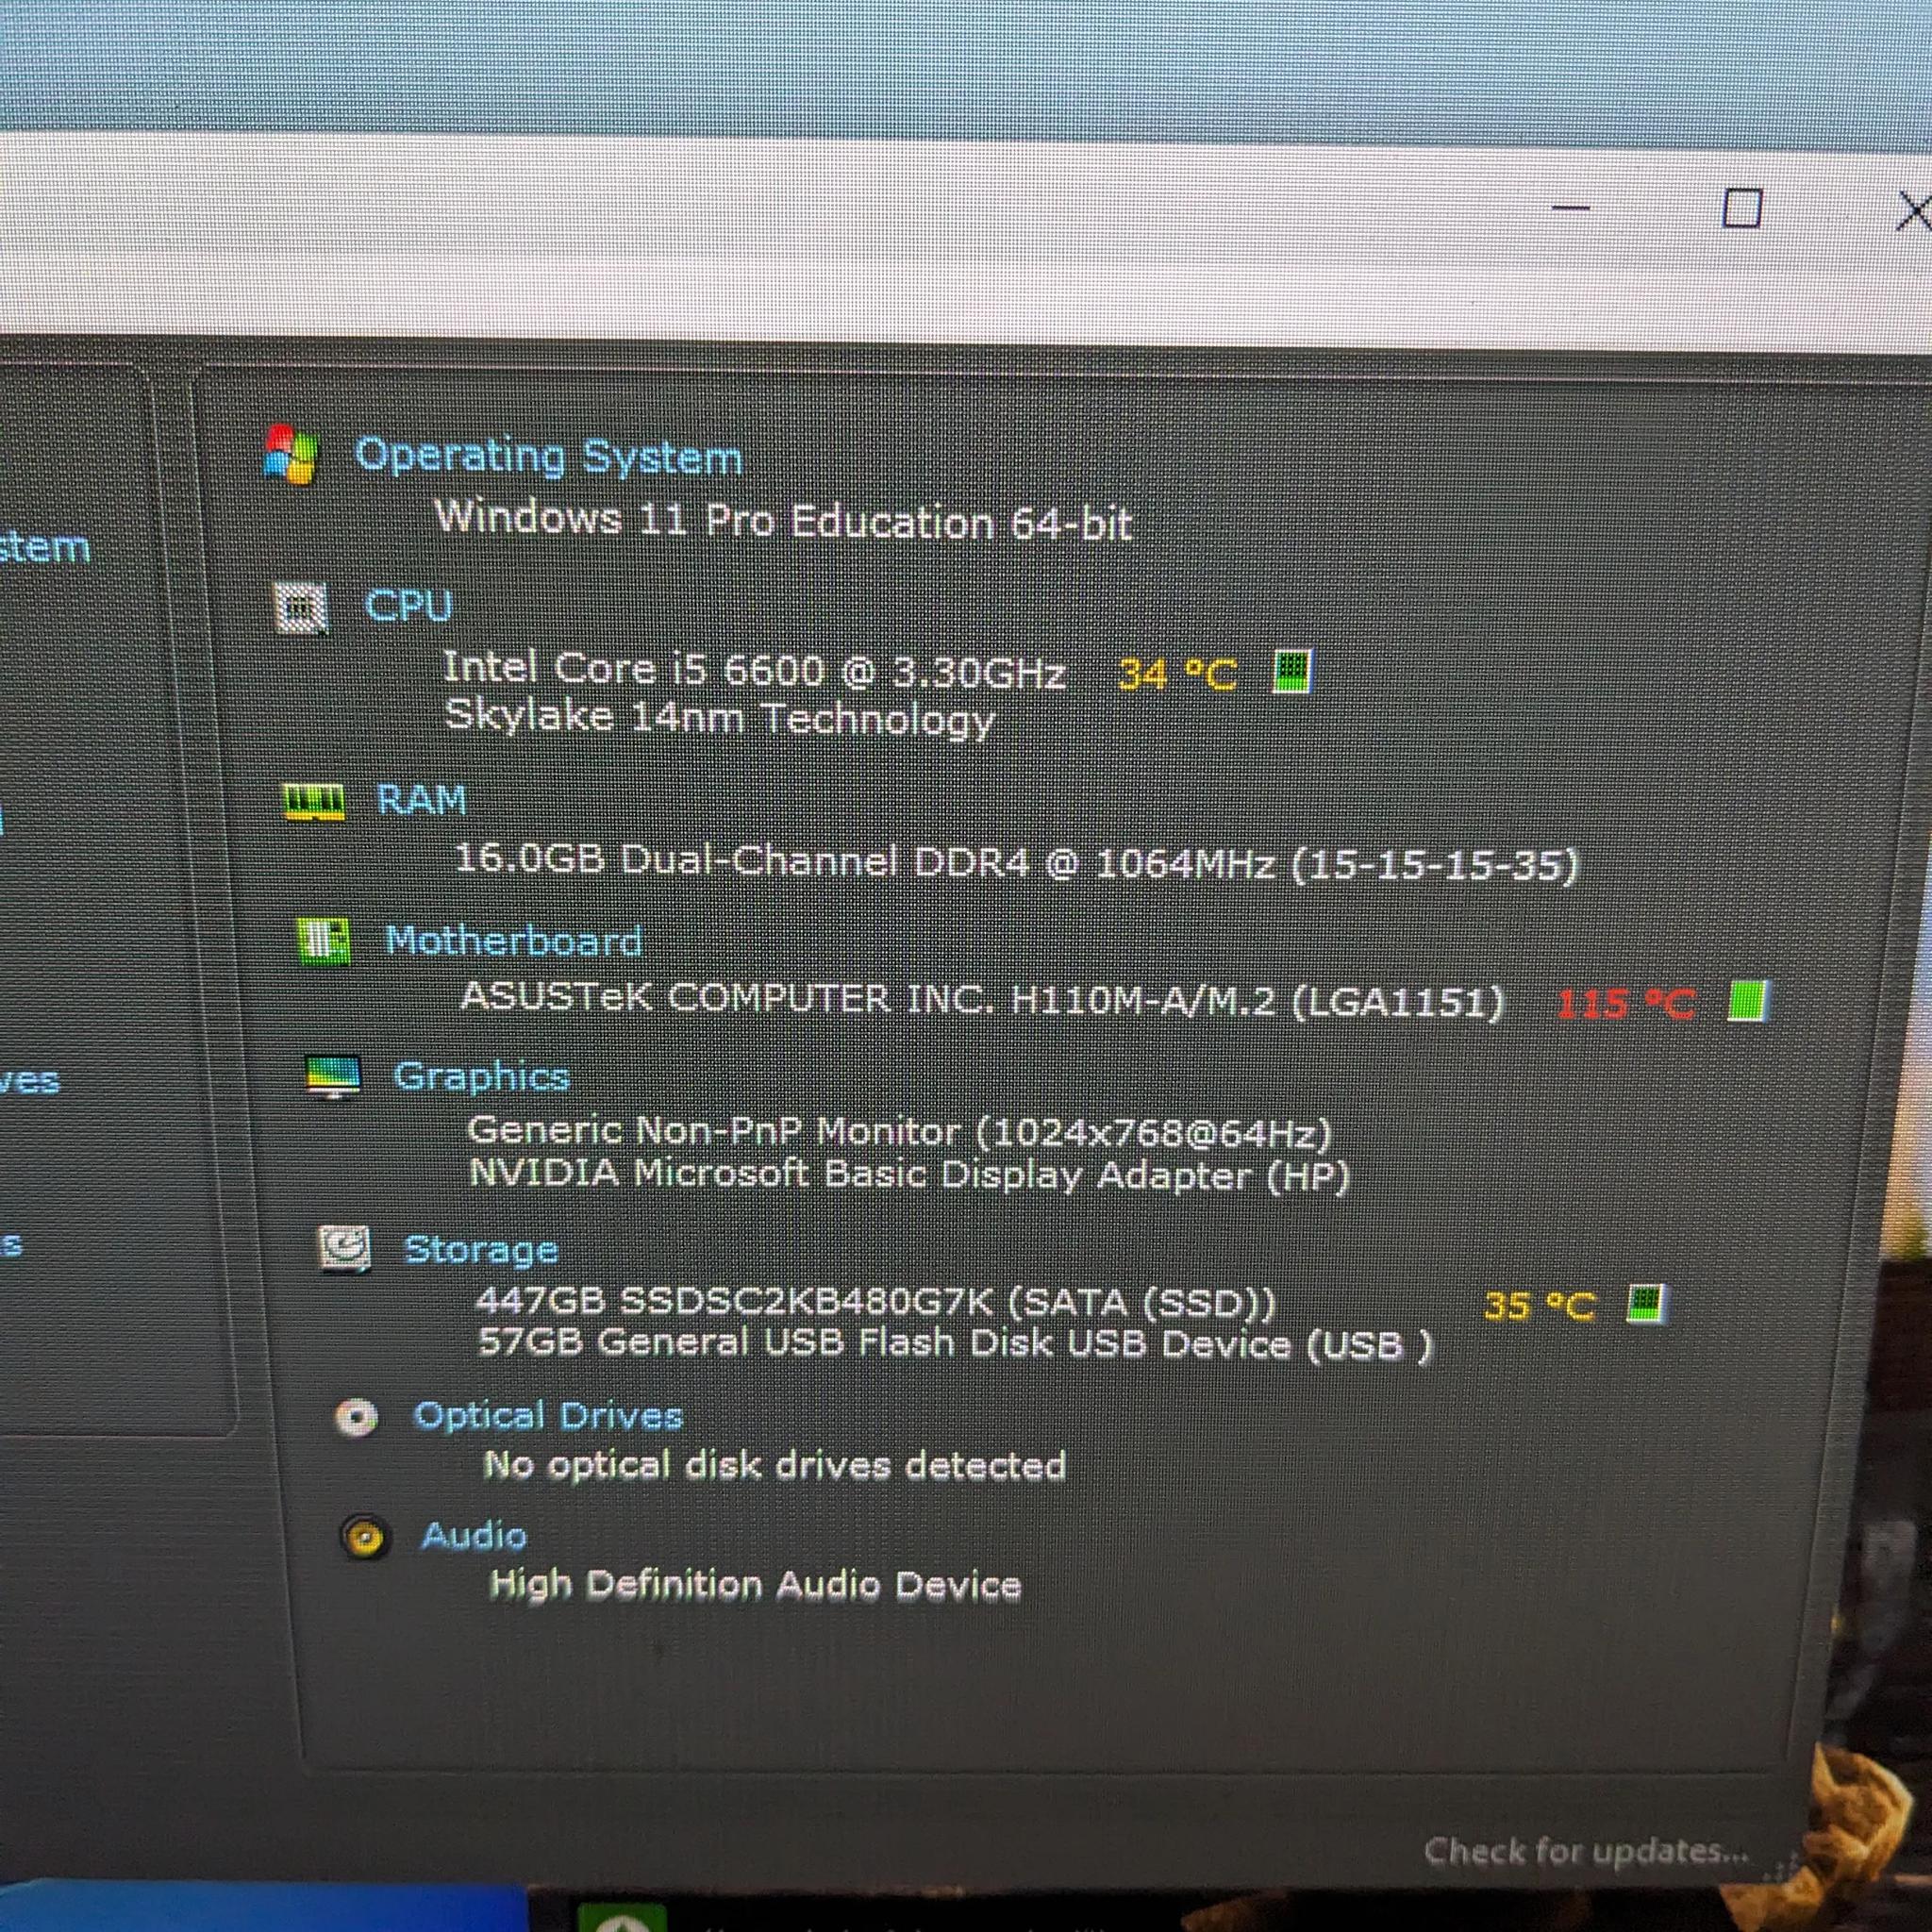The height and width of the screenshot is (1932, 1932).
Task: Click the storage temperature 35 °C value
Action: point(1539,1305)
